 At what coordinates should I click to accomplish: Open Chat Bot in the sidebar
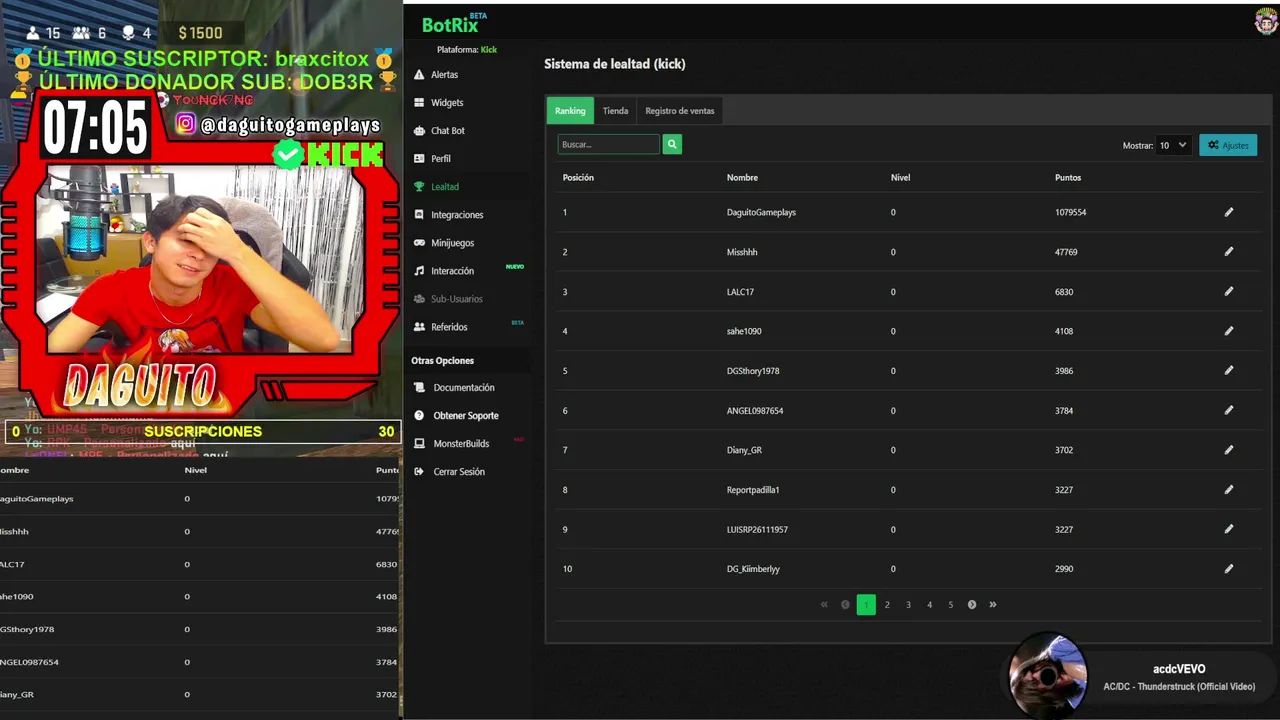coord(448,131)
